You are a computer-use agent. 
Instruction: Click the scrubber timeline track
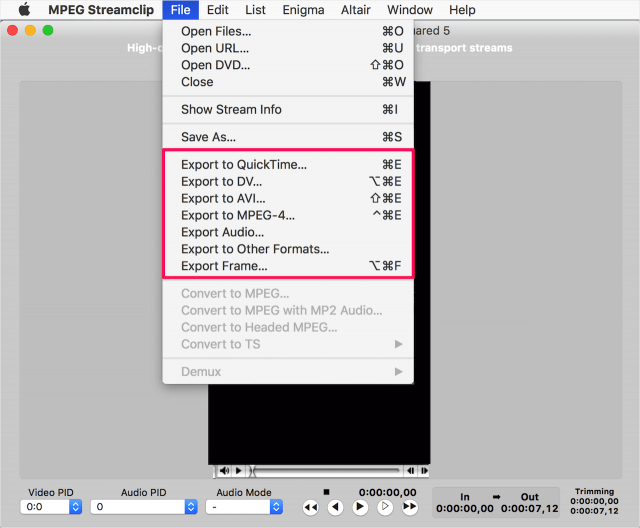click(327, 471)
